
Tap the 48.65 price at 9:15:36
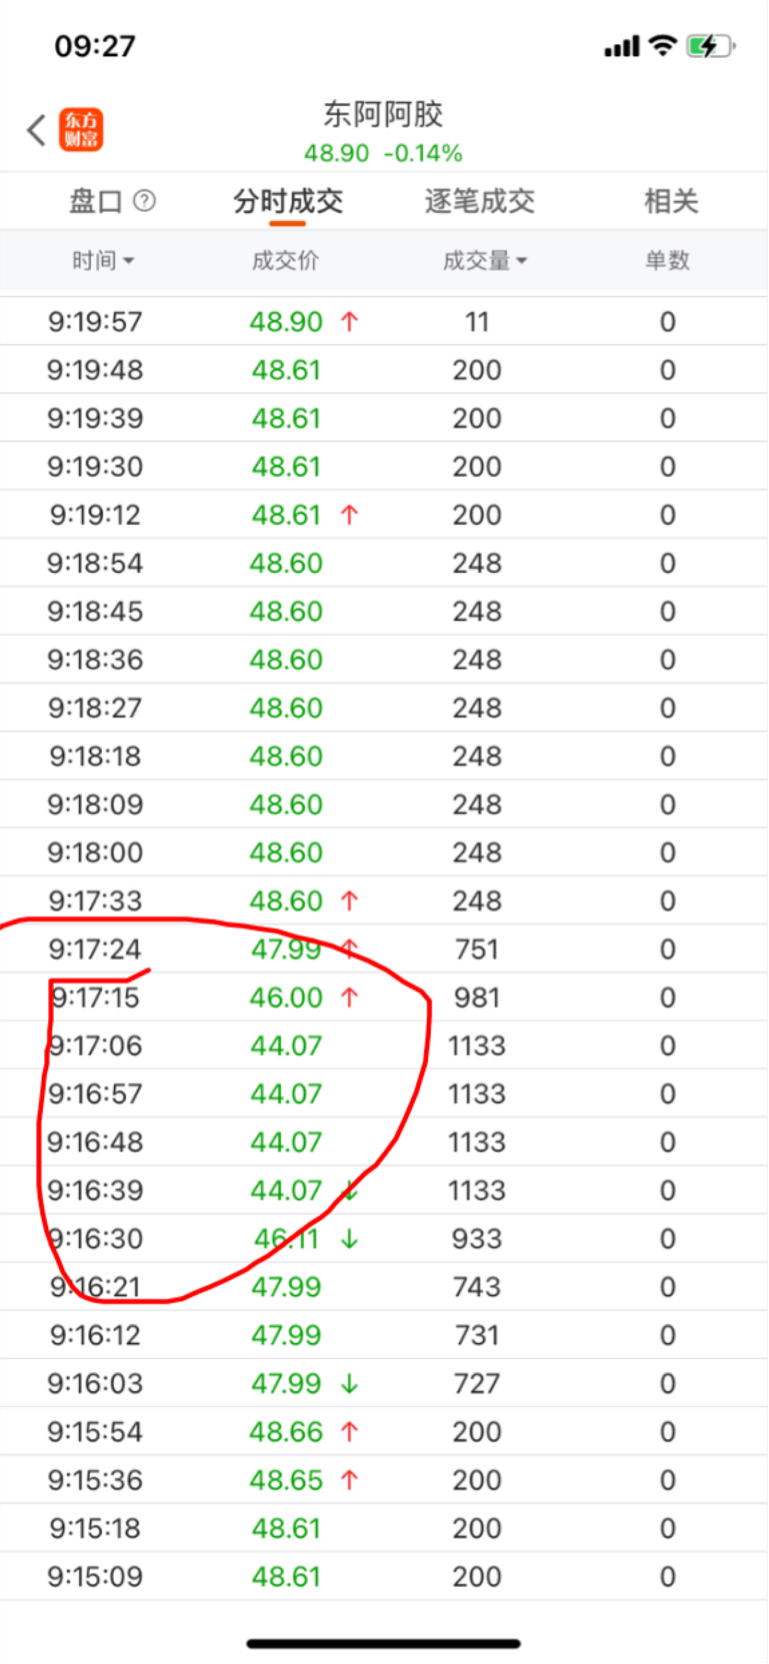point(286,1480)
